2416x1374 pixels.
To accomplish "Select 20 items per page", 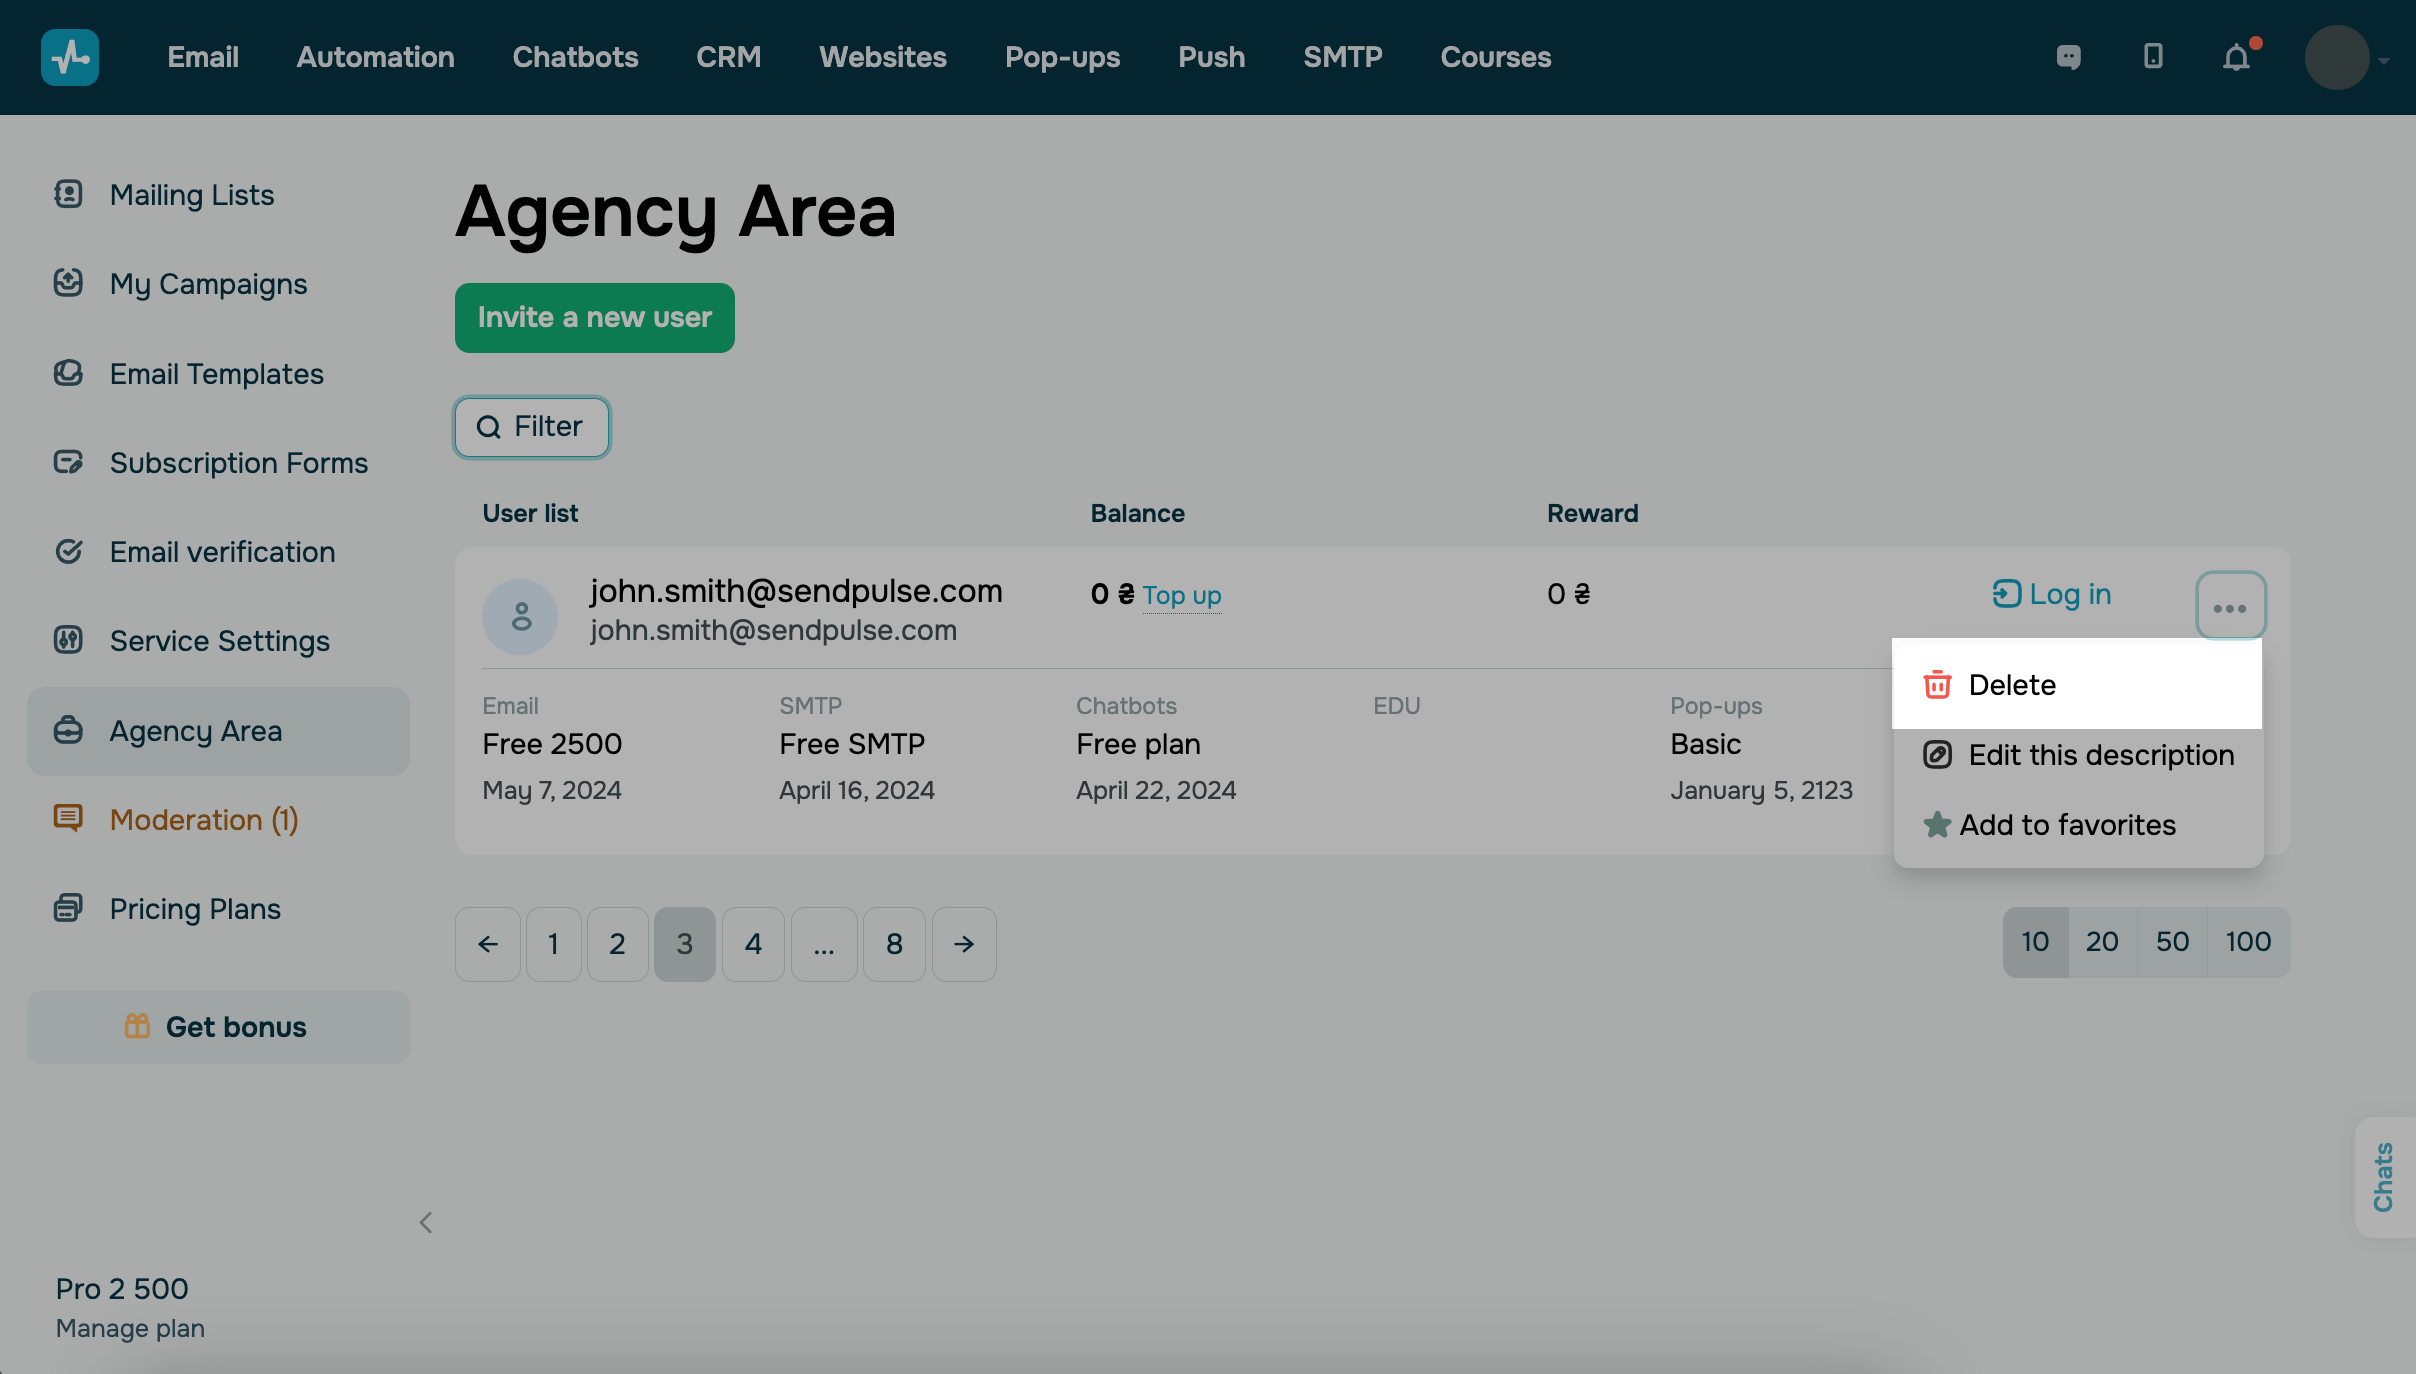I will (x=2101, y=942).
